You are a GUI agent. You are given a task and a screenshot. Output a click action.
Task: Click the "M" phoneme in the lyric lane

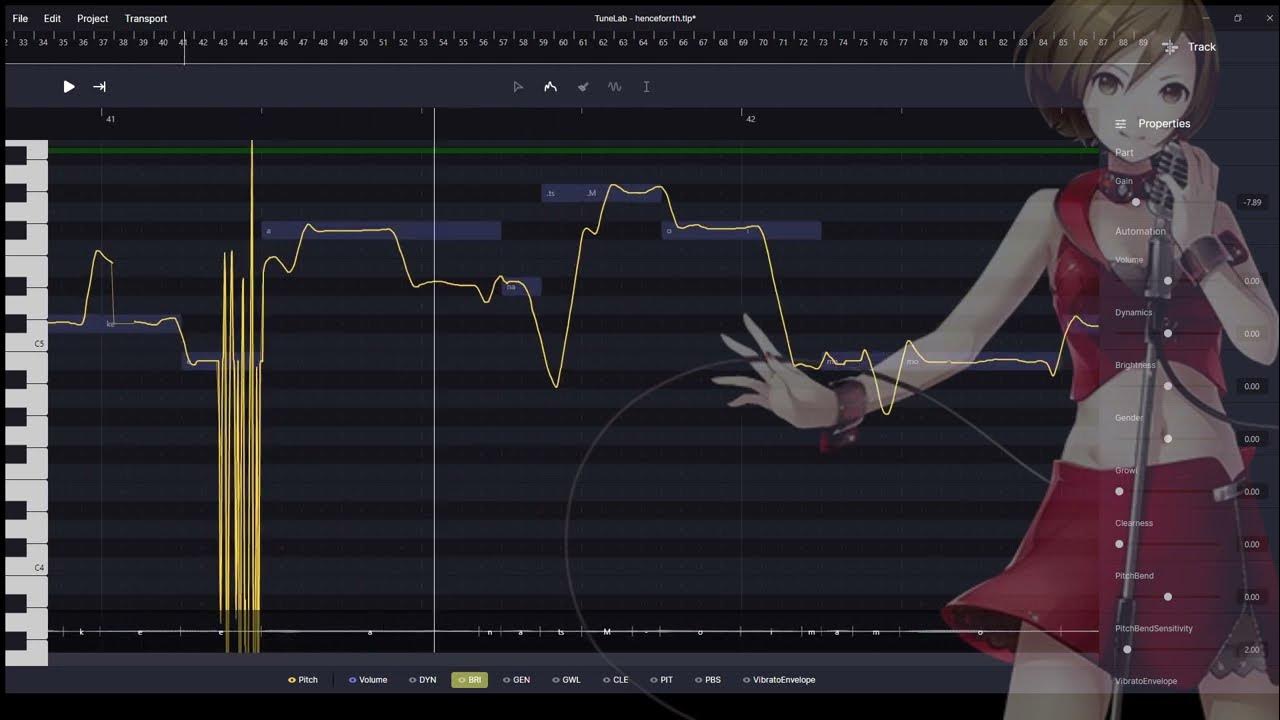606,632
